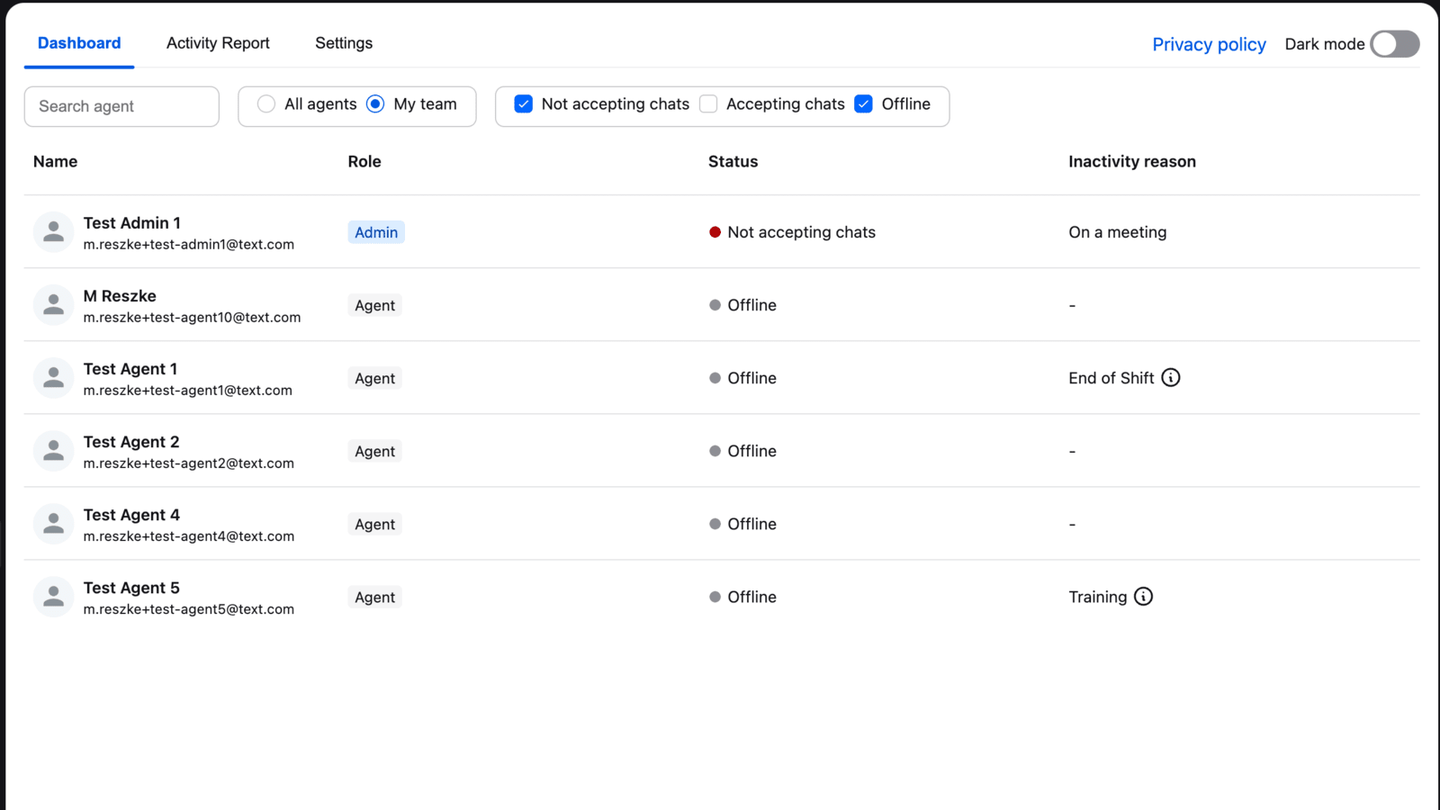Select the All agents radio button
Image resolution: width=1440 pixels, height=810 pixels.
[266, 104]
